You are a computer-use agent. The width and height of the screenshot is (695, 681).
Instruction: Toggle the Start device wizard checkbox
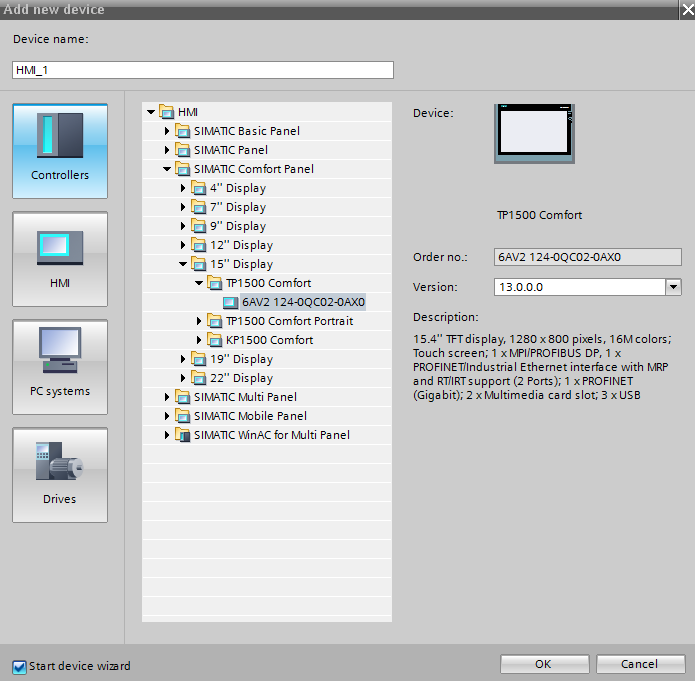pos(19,667)
